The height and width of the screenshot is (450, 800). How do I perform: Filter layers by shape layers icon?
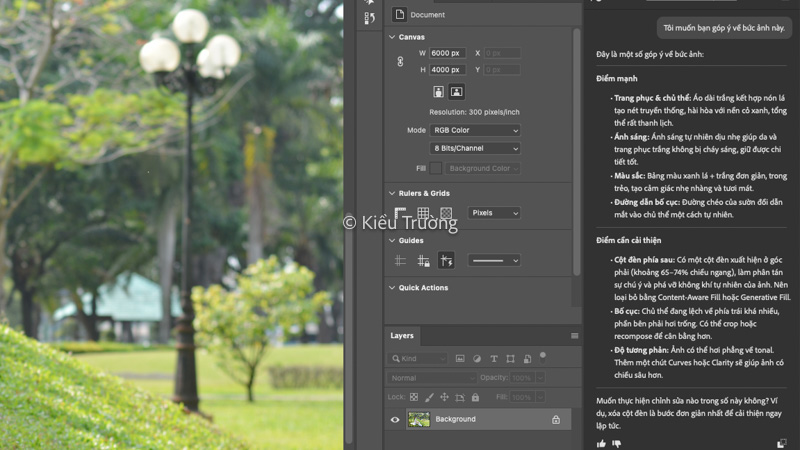pos(511,359)
